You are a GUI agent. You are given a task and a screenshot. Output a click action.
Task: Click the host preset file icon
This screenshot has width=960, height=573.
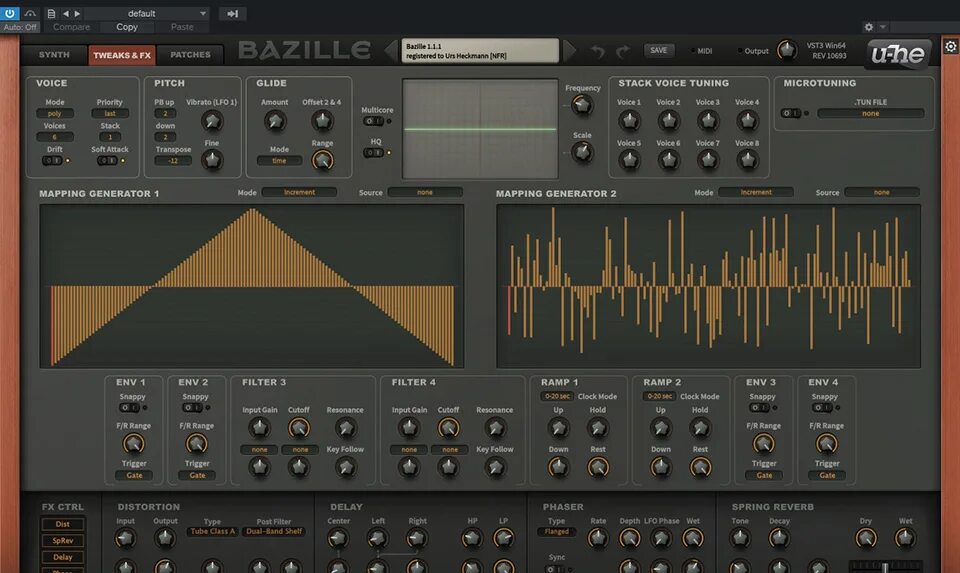click(x=51, y=13)
